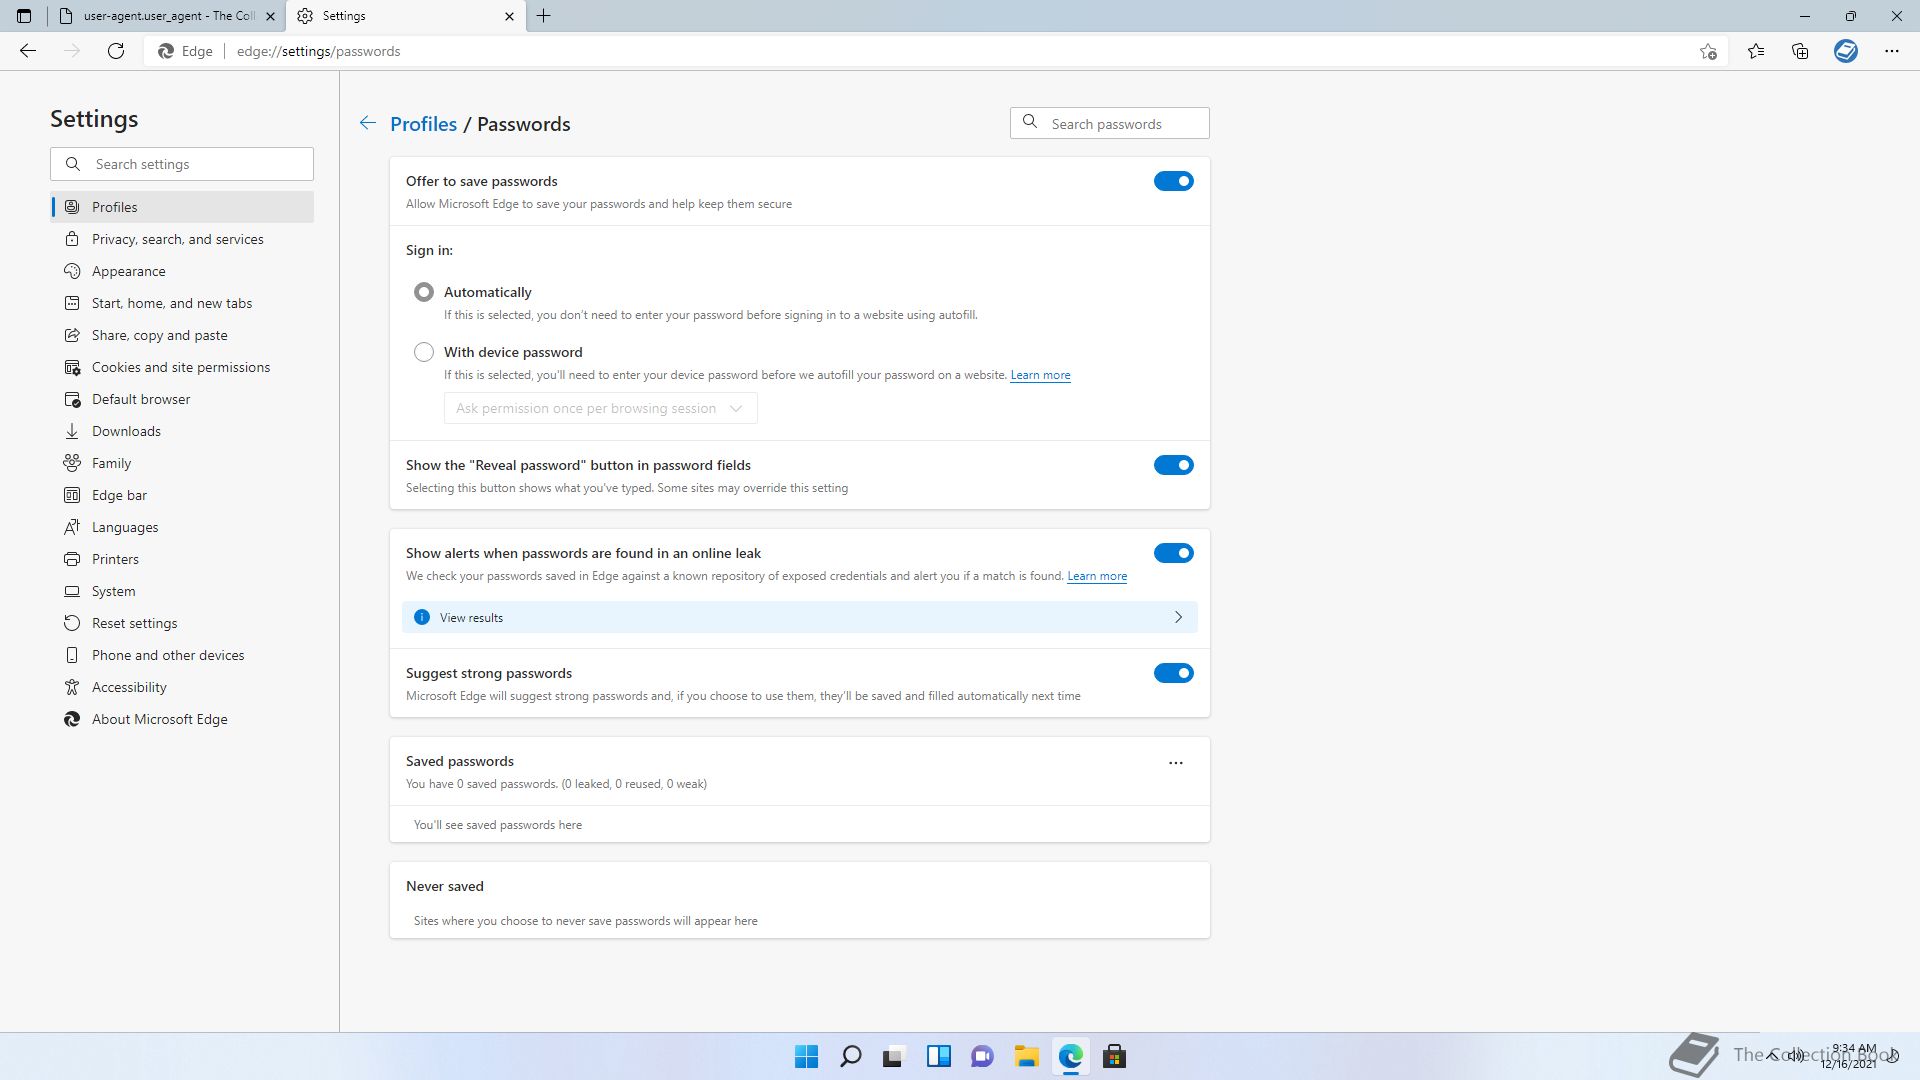Click Learn more link for device password
1920x1080 pixels.
[1040, 375]
